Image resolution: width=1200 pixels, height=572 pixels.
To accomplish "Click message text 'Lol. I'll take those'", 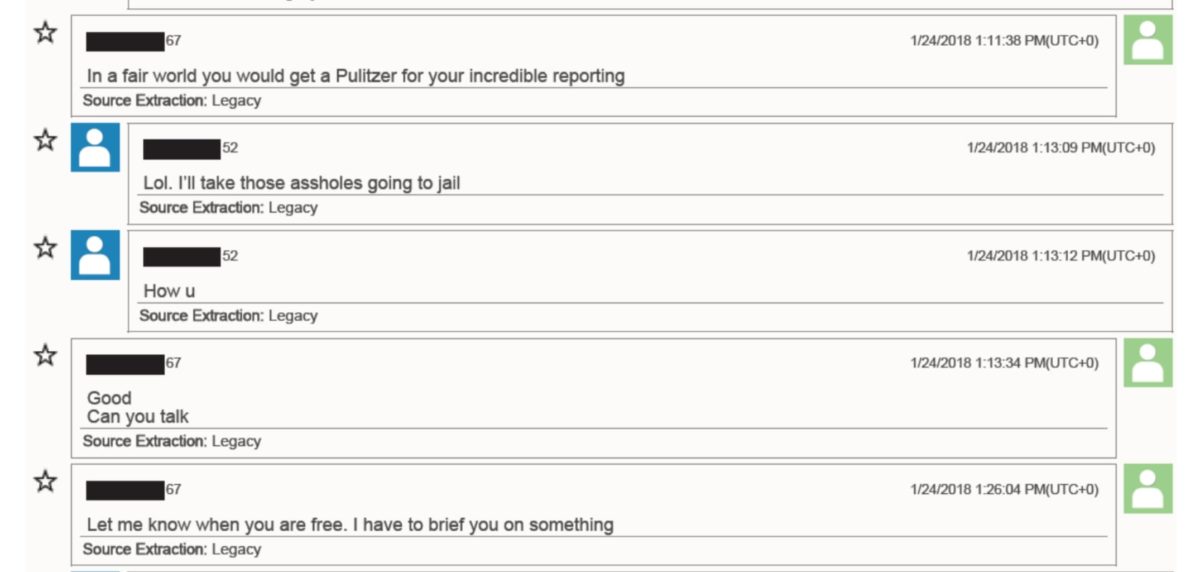I will pos(302,183).
